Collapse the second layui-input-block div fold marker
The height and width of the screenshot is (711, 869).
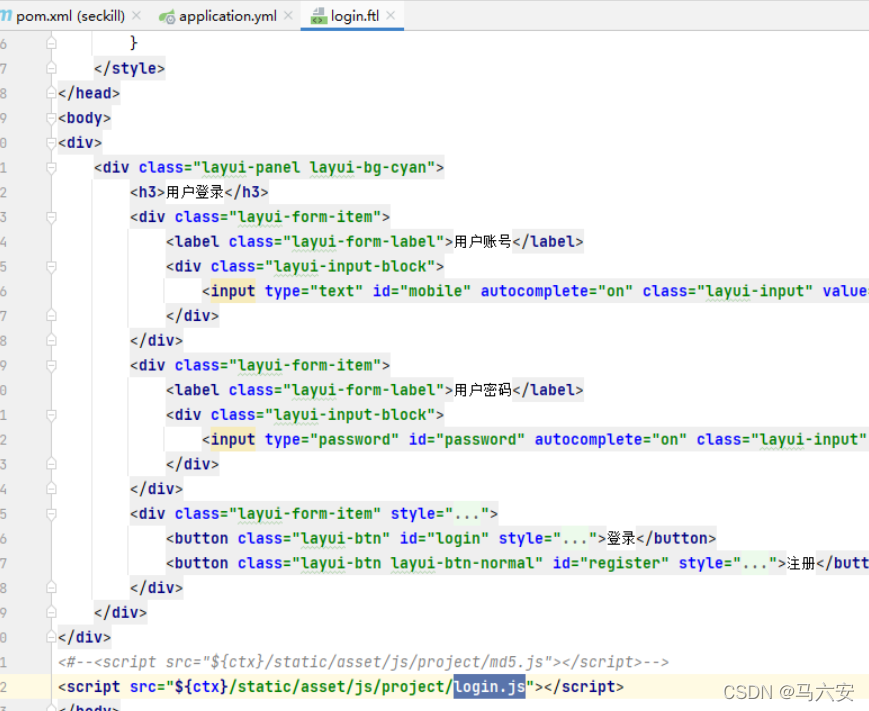pyautogui.click(x=52, y=415)
